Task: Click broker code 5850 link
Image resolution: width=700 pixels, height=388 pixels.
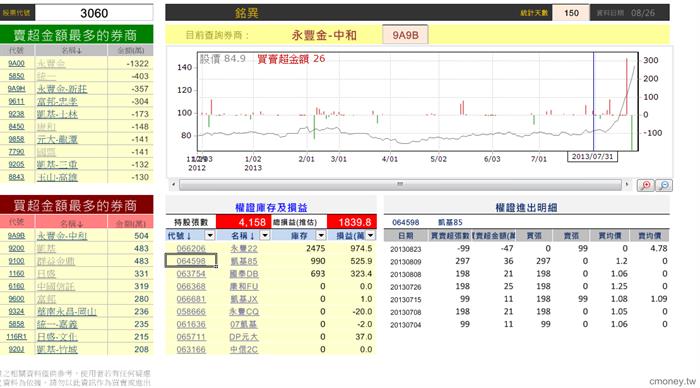Action: pos(16,76)
